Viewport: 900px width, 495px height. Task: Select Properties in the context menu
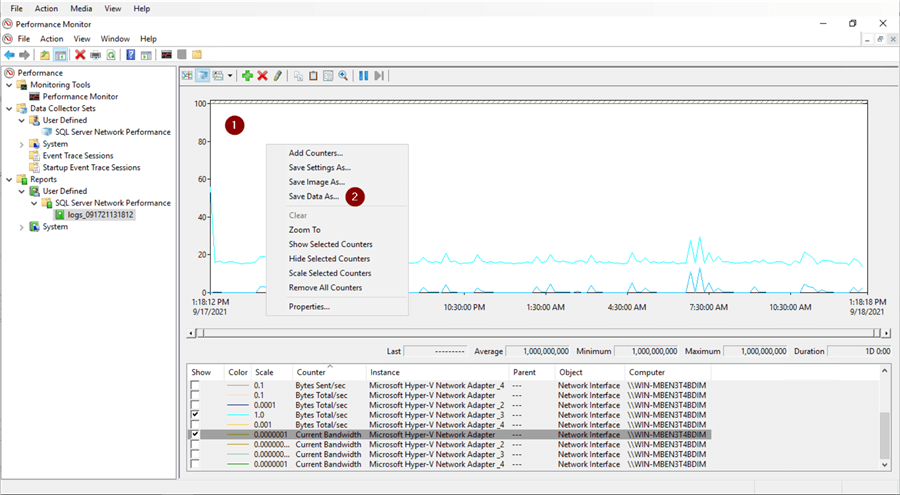click(309, 306)
